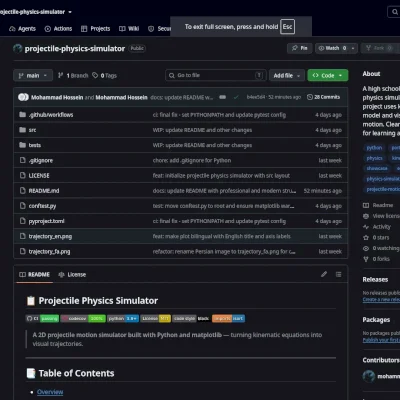Open the Actions tab

[58, 29]
